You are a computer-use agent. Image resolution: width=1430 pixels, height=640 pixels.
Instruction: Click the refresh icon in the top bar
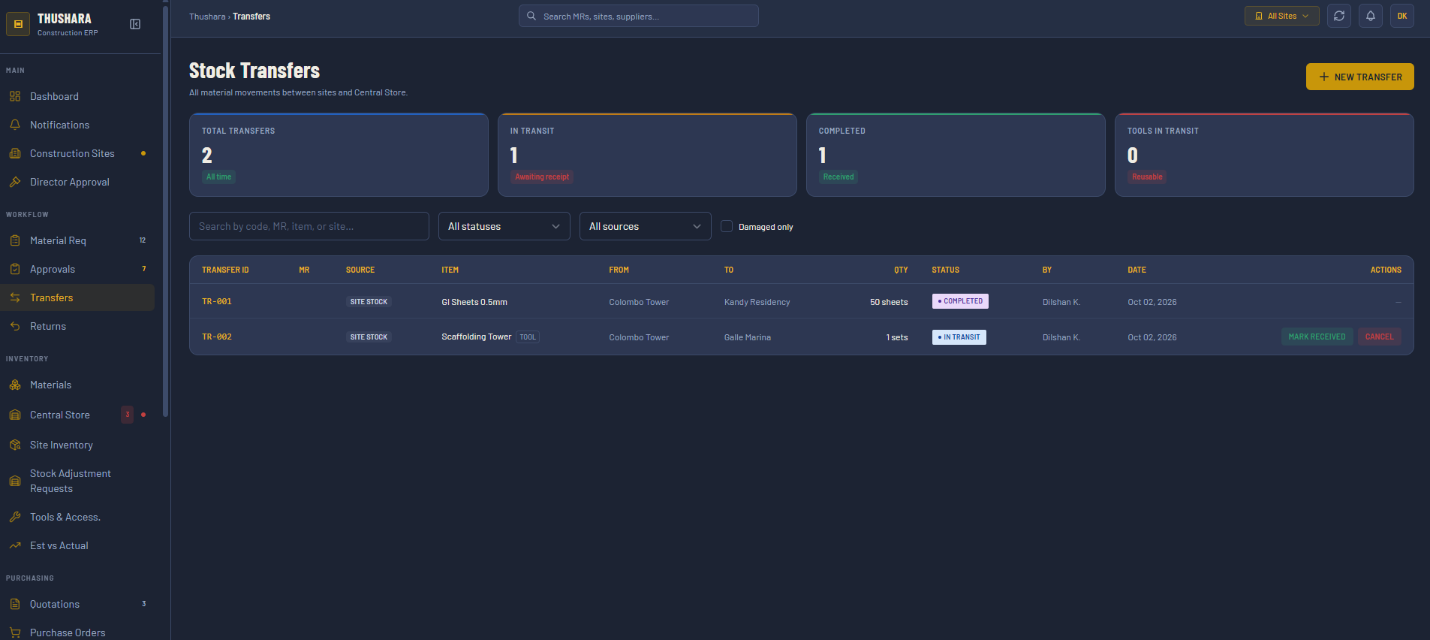[x=1339, y=16]
